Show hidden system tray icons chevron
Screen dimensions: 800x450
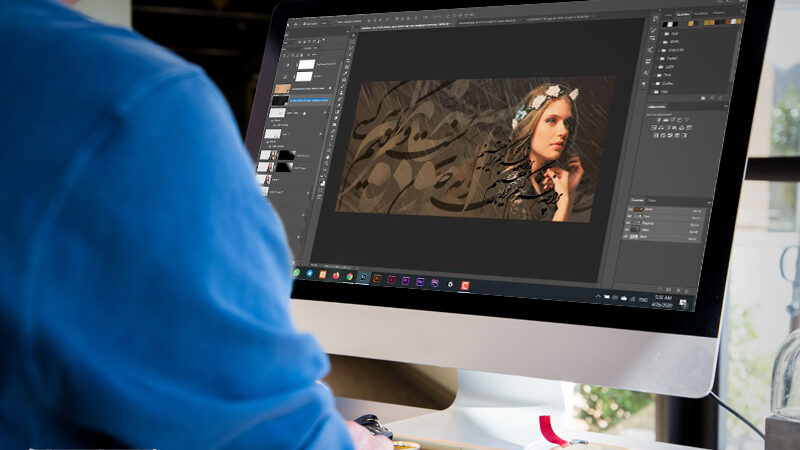(598, 295)
